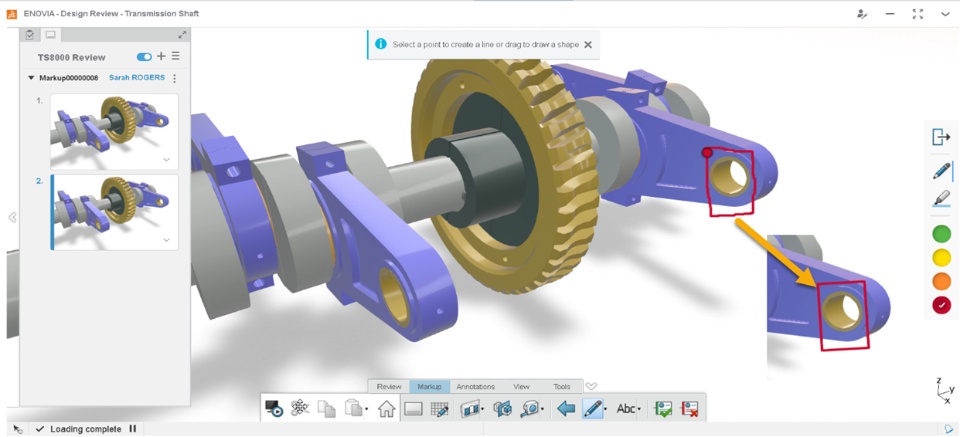
Task: Click the blue info icon in message
Action: (381, 44)
